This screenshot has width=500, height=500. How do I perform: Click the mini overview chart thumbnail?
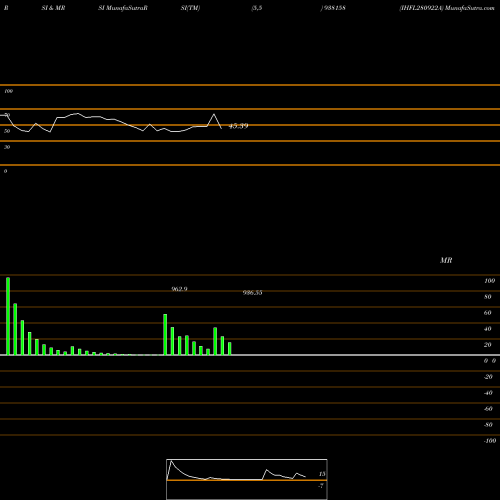(x=247, y=479)
